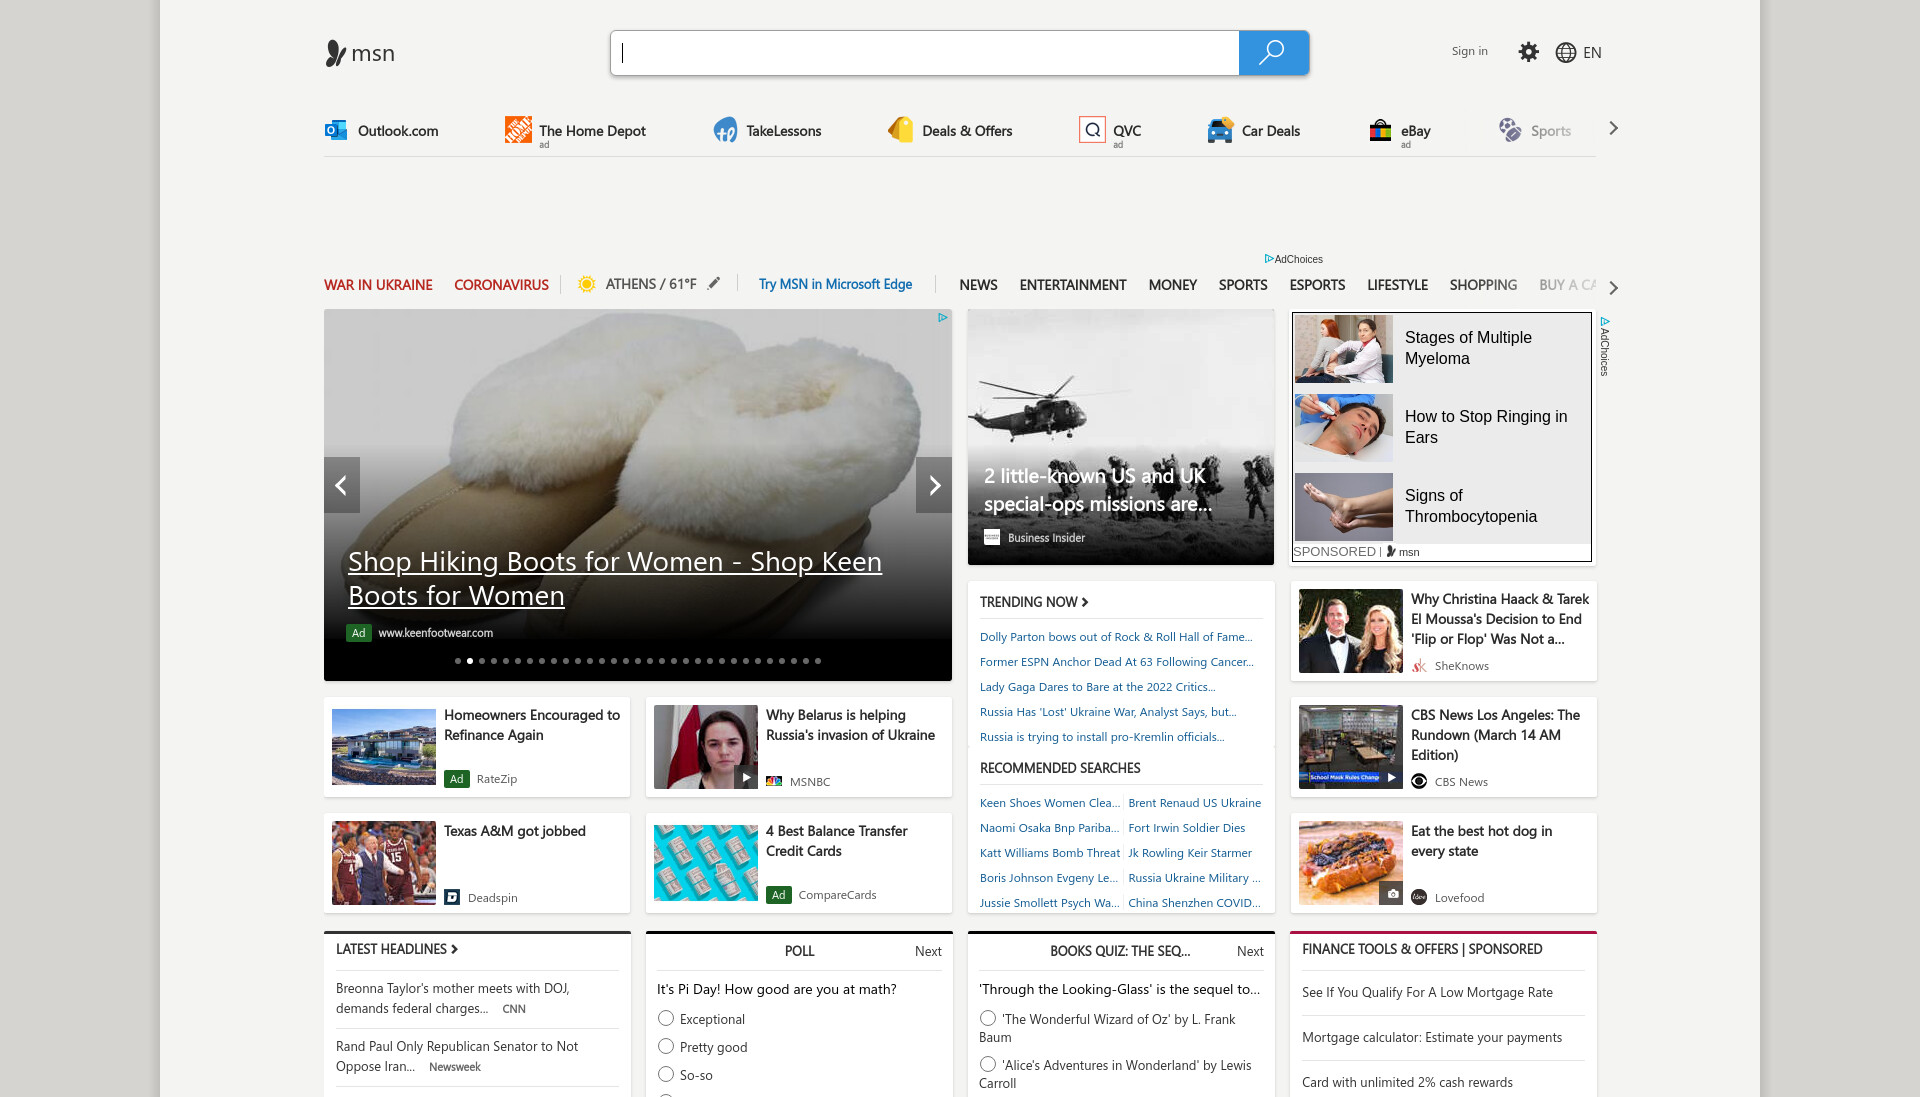Select 'Alice's Adventures in Wonderland' answer
The image size is (1920, 1097).
point(988,1064)
